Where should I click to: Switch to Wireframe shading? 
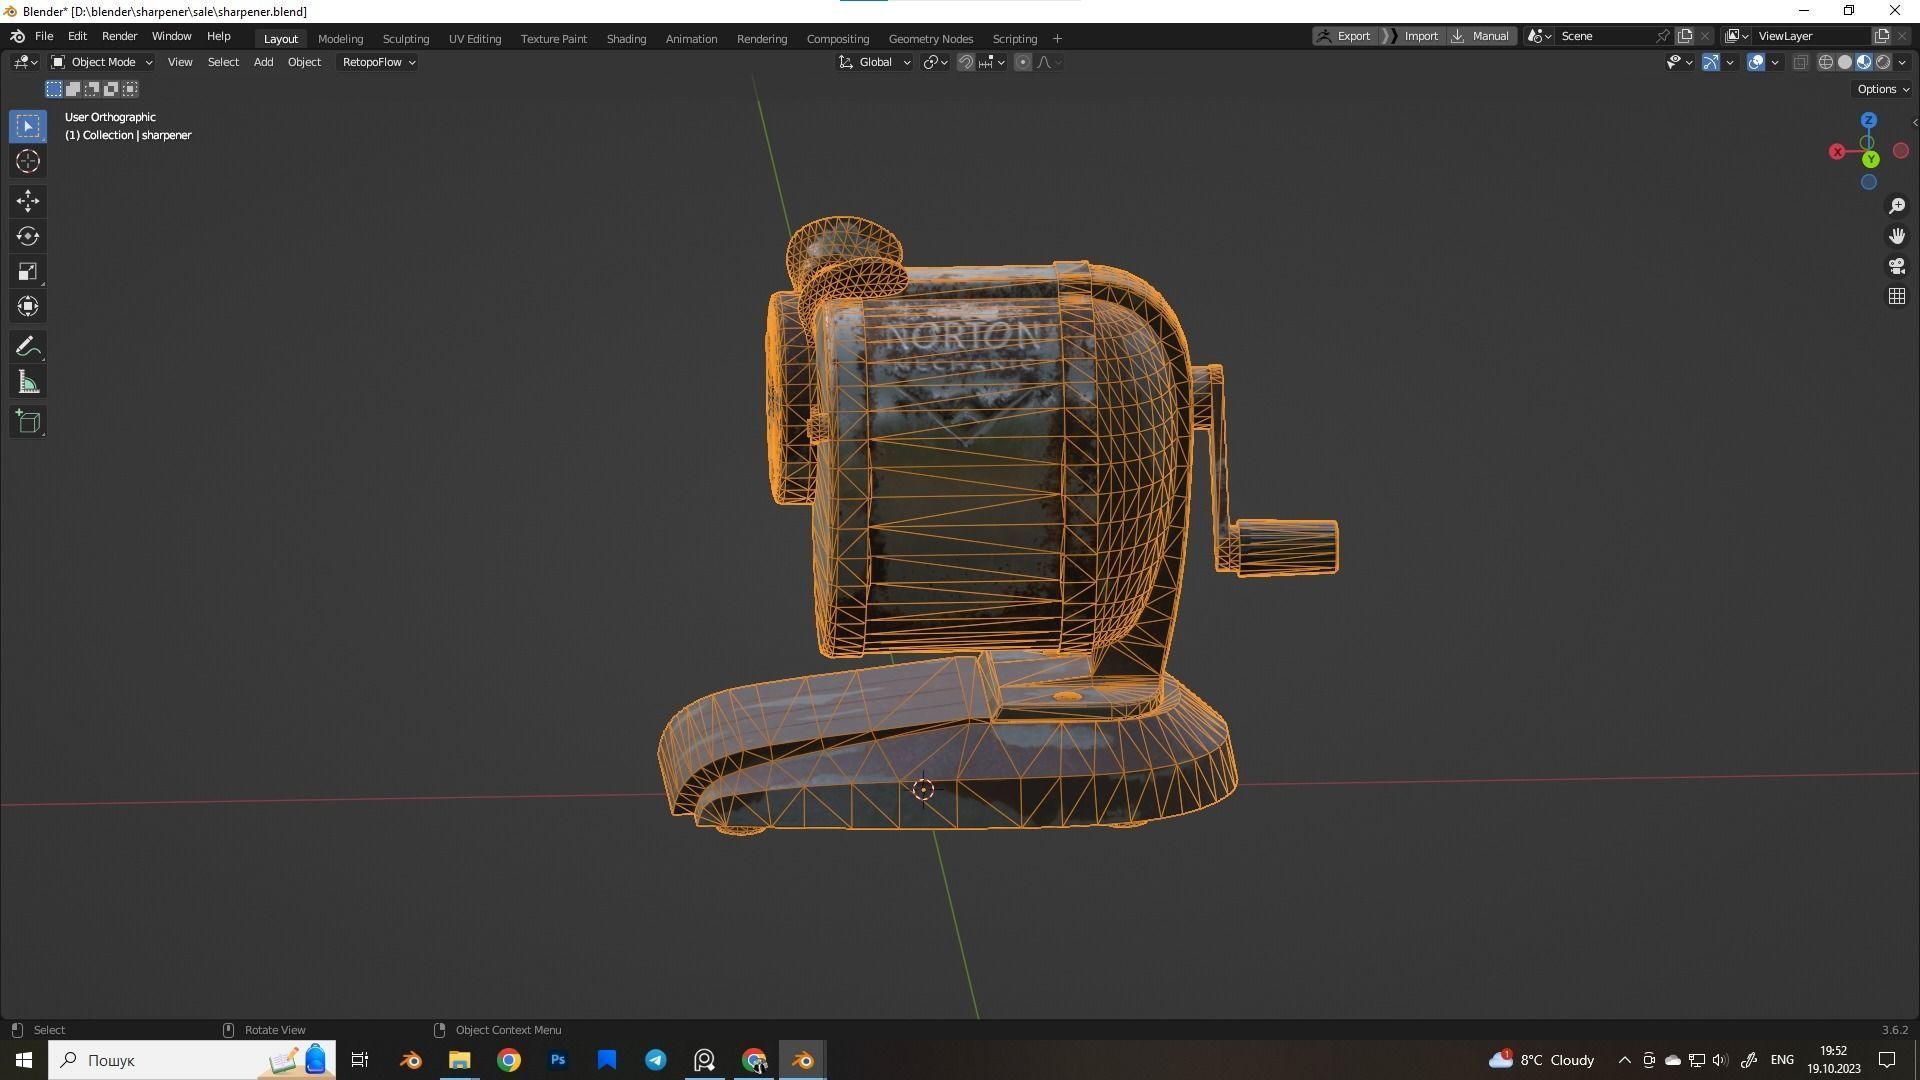point(1825,62)
